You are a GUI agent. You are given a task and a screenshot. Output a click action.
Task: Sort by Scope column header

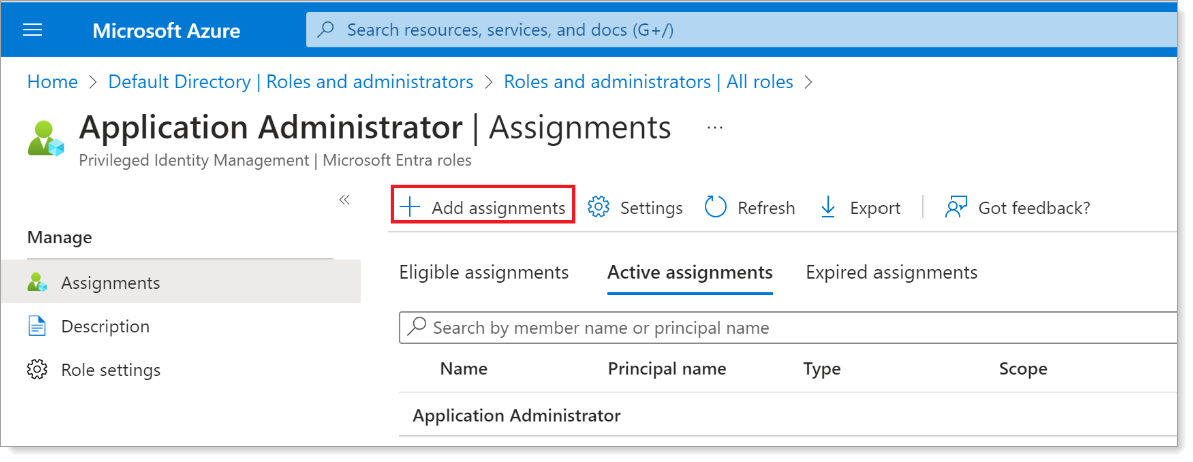[1023, 369]
